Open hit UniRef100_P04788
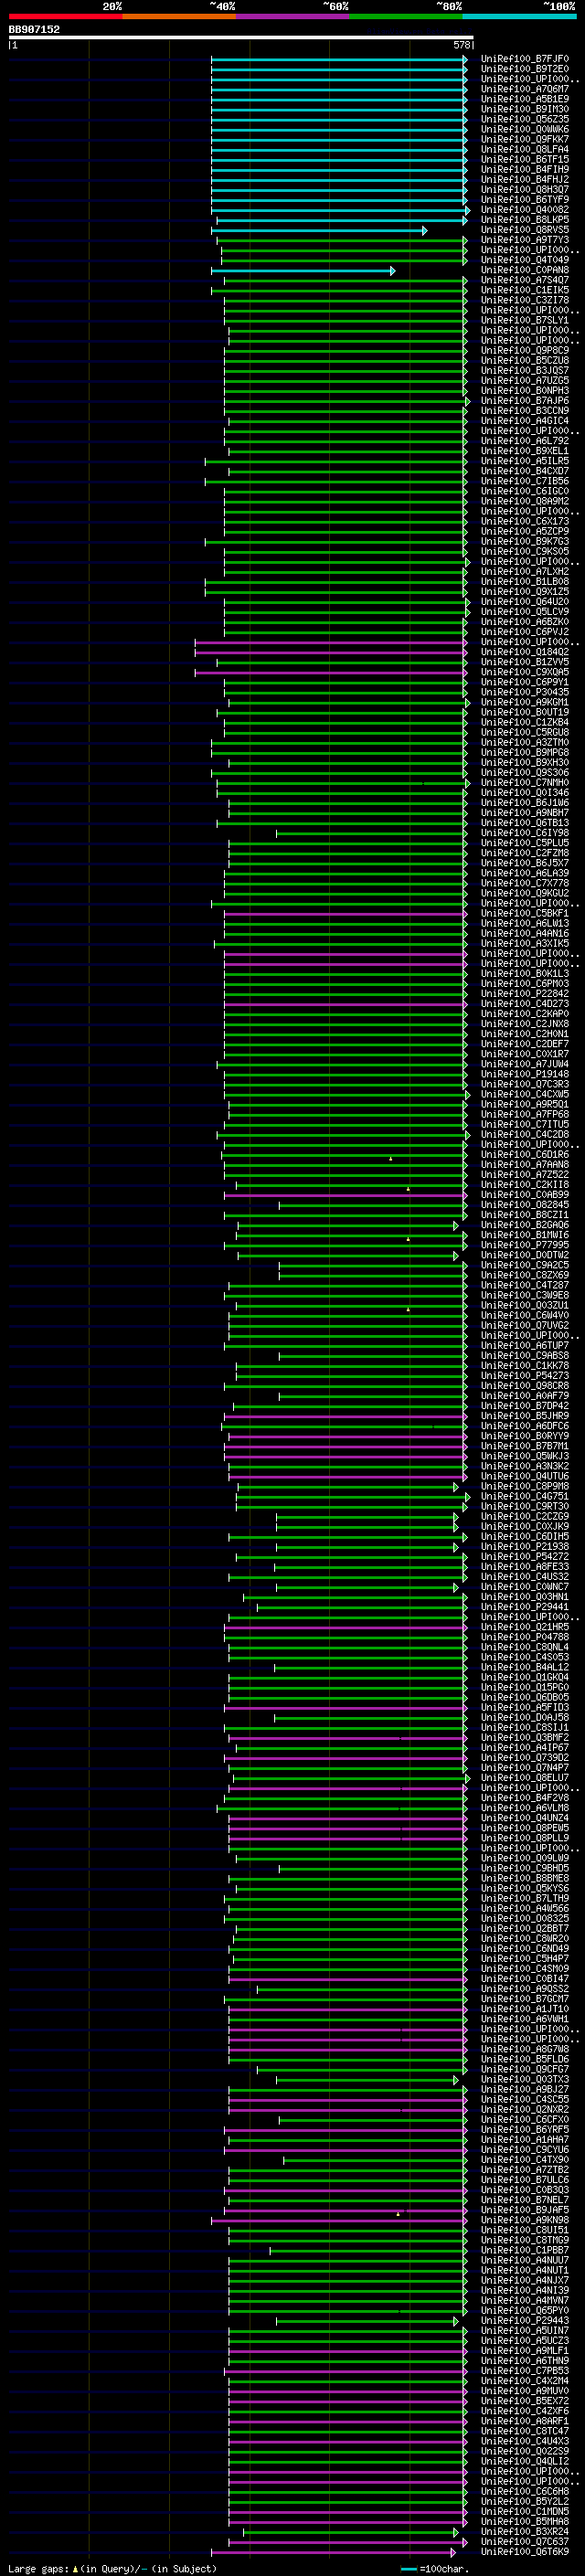 pos(524,1637)
